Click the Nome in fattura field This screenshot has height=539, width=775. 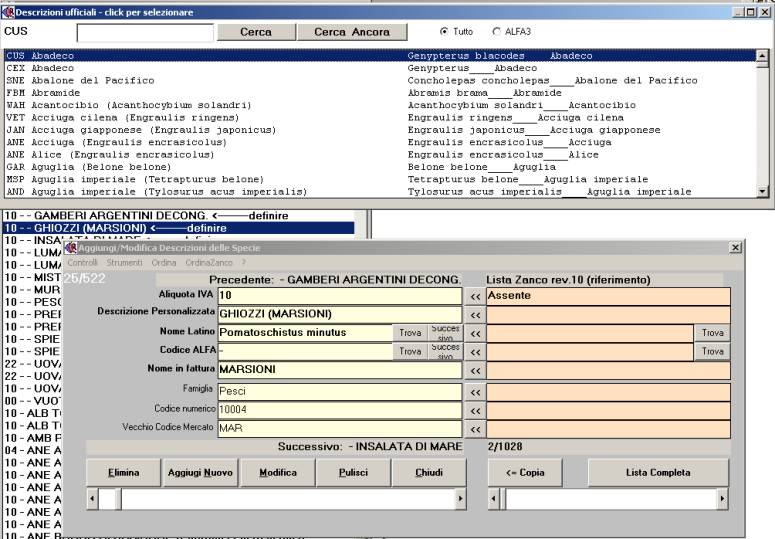pyautogui.click(x=340, y=370)
